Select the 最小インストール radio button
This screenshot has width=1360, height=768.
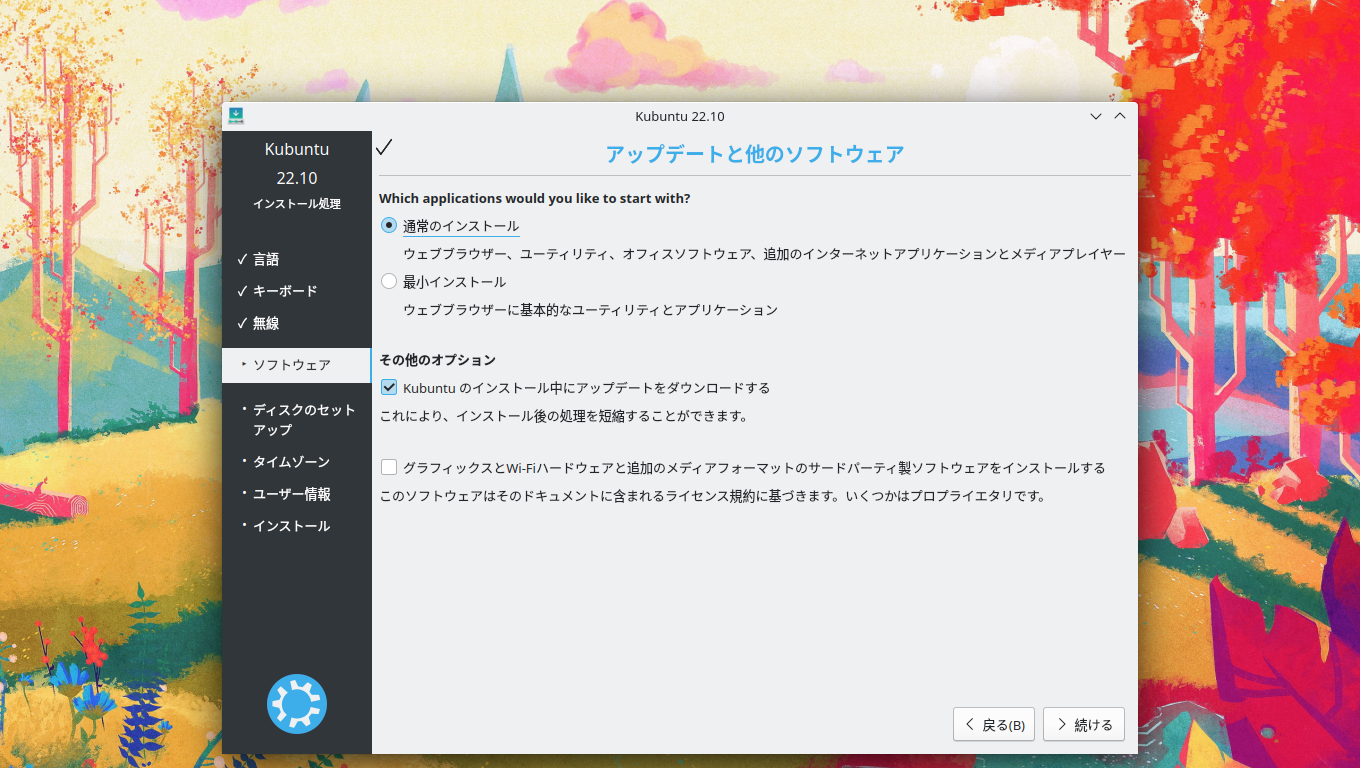(x=389, y=282)
